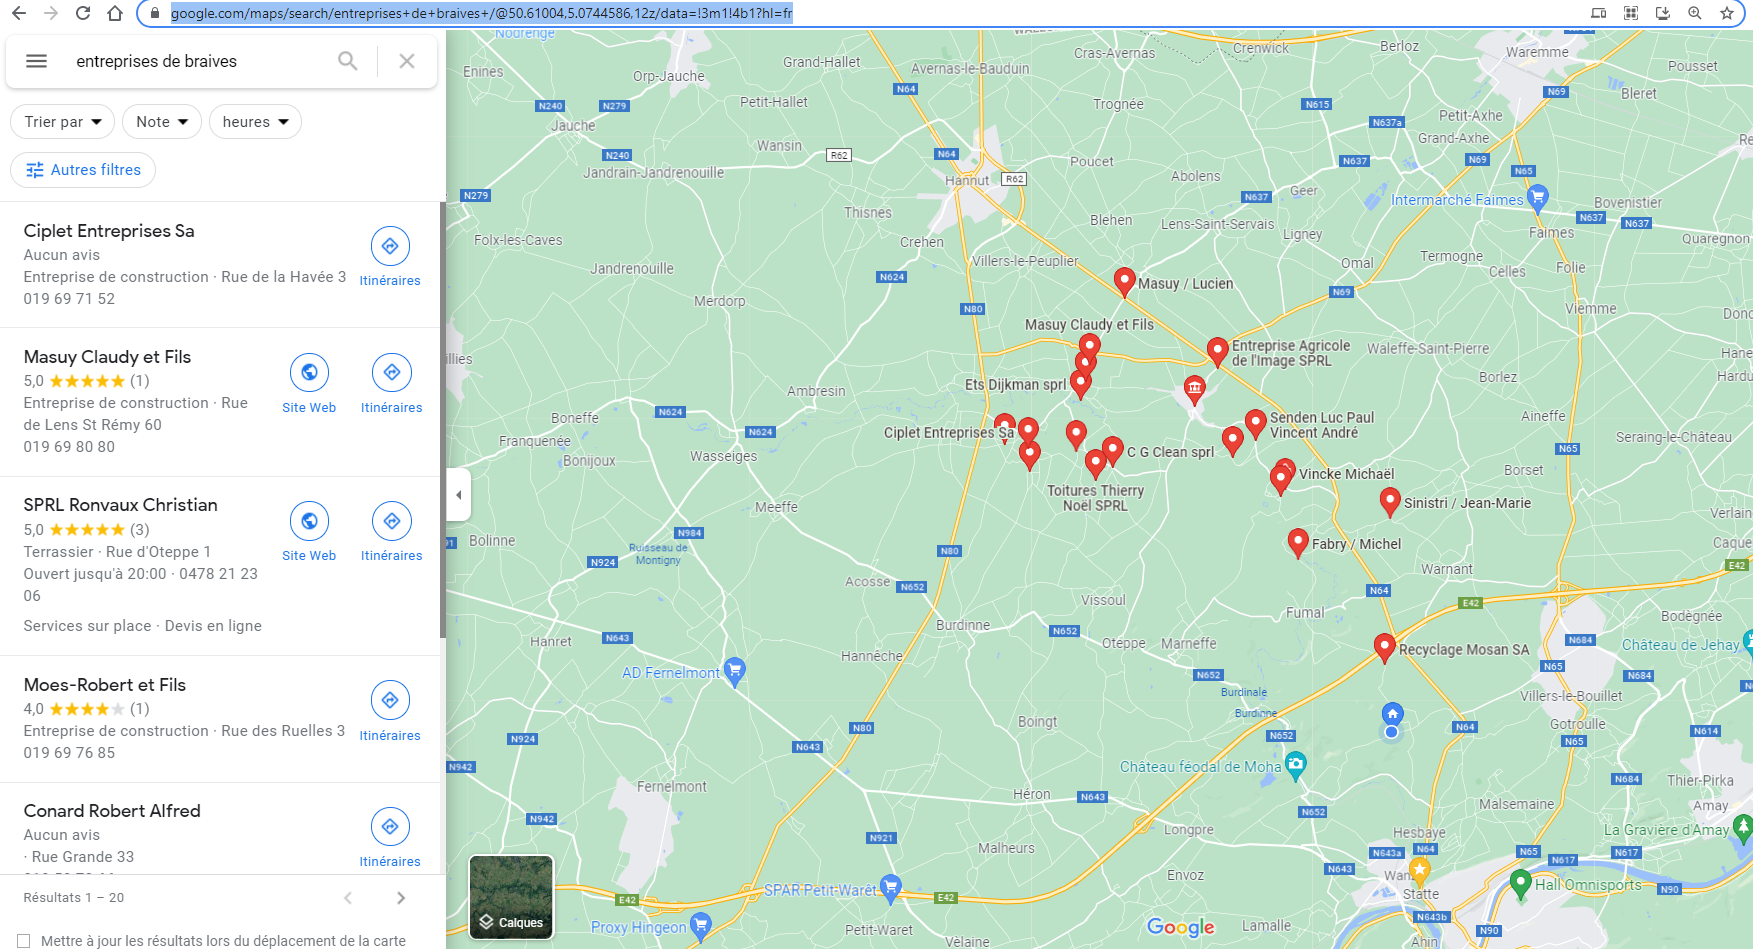Select Masuy / Lucien map pin

1124,283
